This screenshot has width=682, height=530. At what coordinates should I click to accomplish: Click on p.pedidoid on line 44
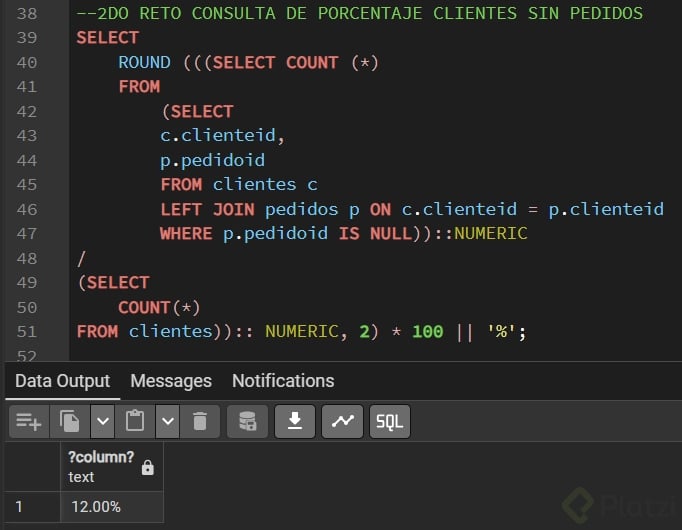coord(213,160)
